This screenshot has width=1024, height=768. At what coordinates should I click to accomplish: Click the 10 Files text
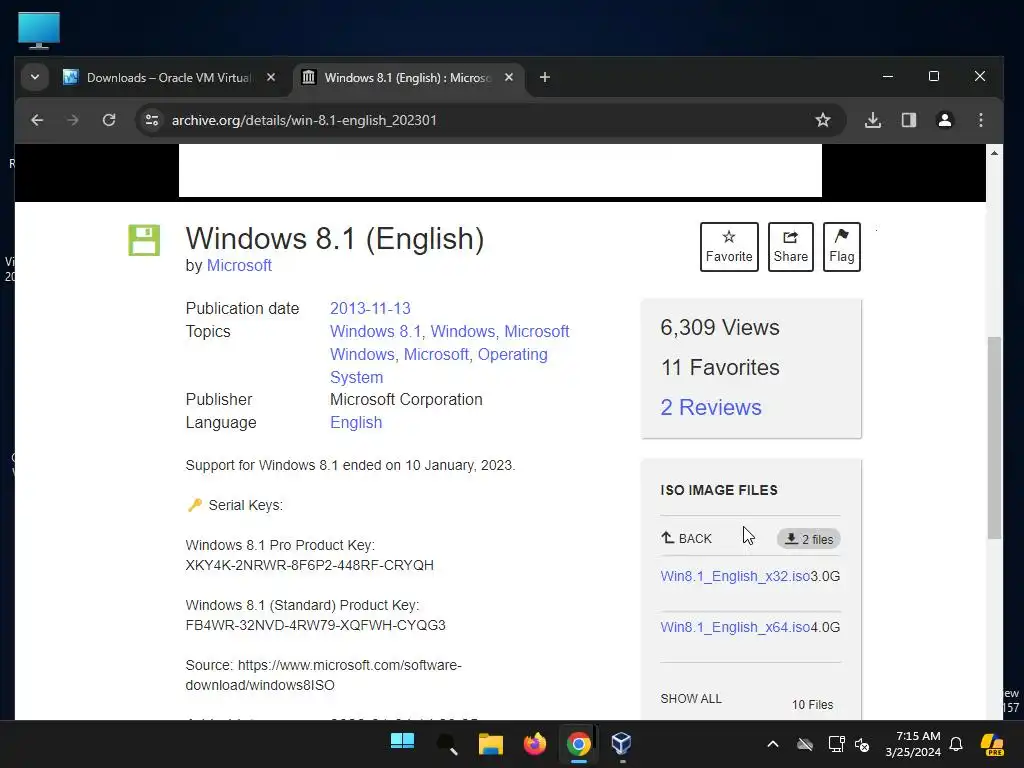812,705
